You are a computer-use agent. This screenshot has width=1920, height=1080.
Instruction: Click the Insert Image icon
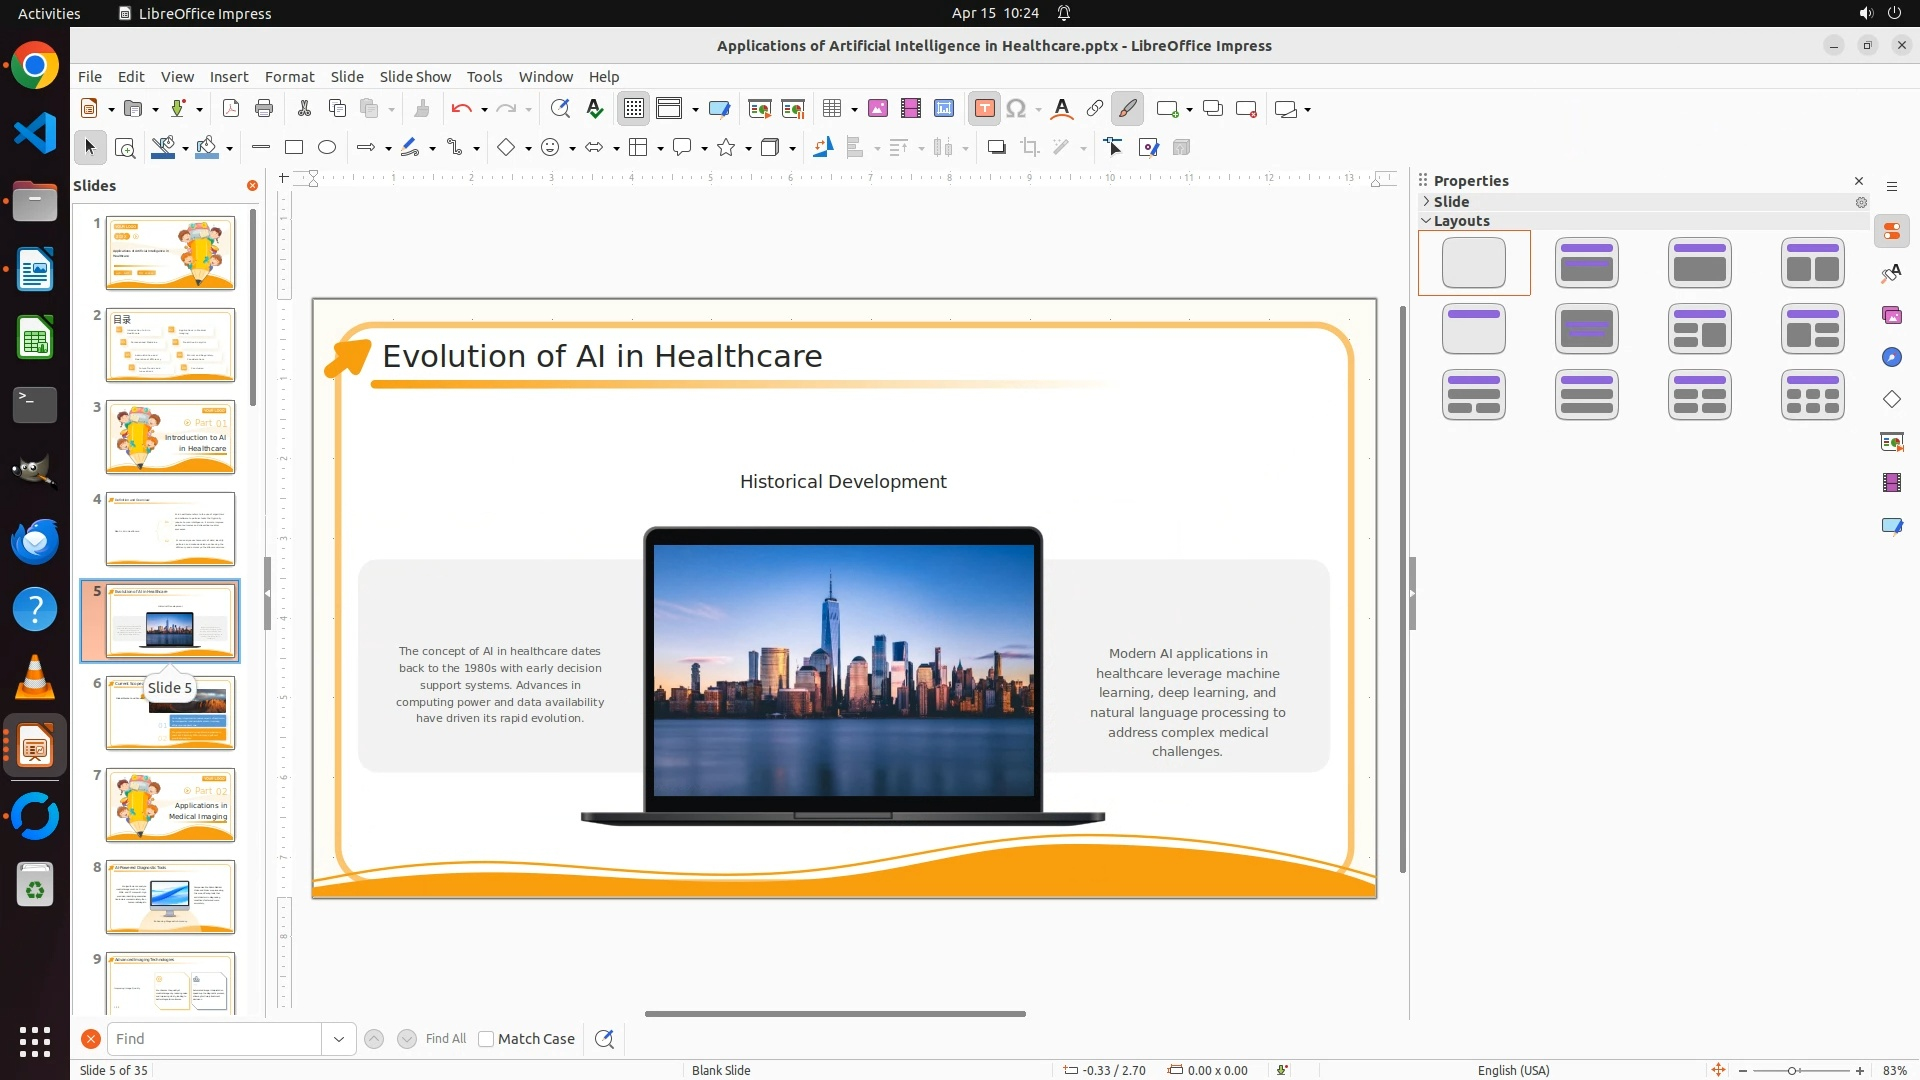point(878,109)
